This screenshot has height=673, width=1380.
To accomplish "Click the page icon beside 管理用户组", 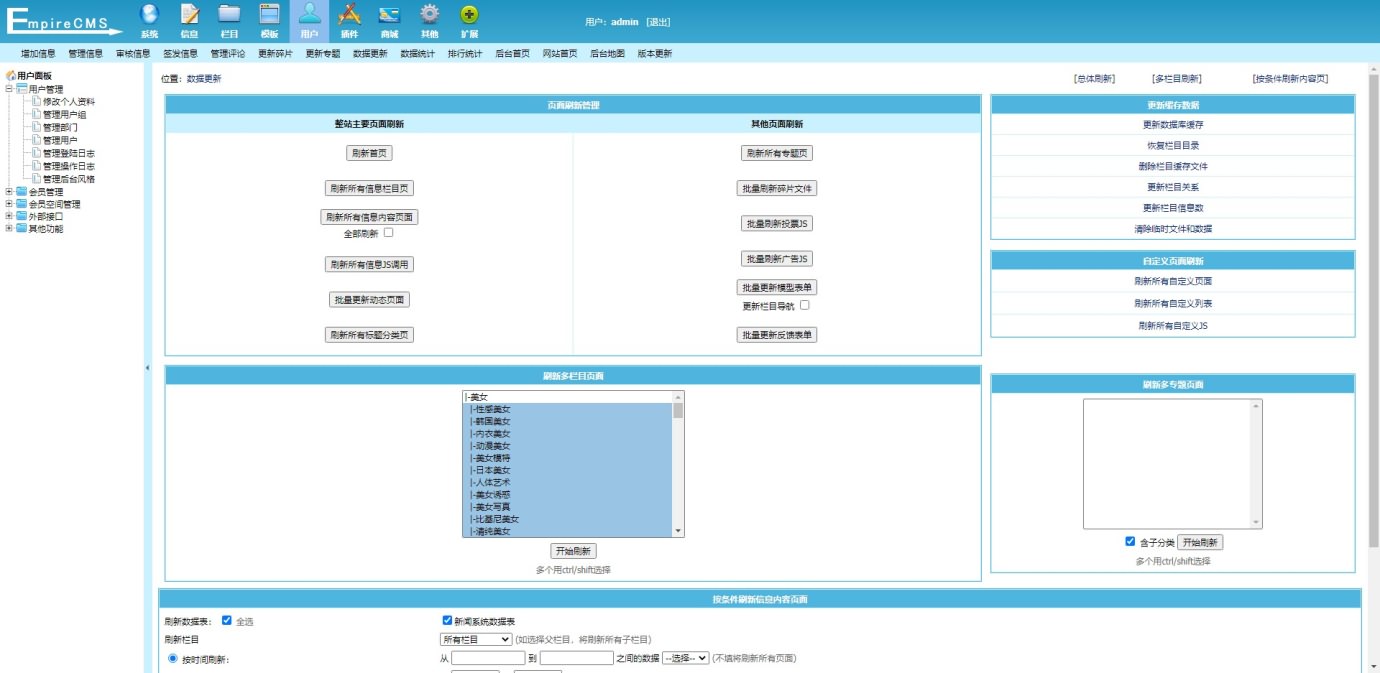I will tap(36, 114).
